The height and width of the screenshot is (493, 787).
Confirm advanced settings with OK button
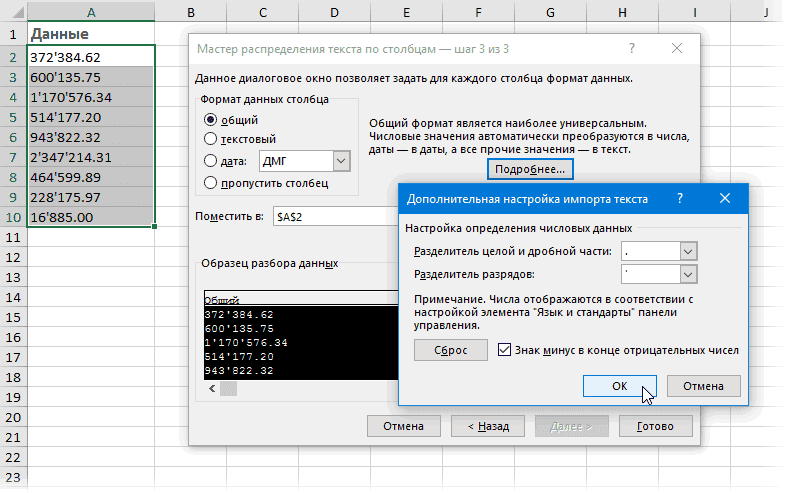(619, 386)
